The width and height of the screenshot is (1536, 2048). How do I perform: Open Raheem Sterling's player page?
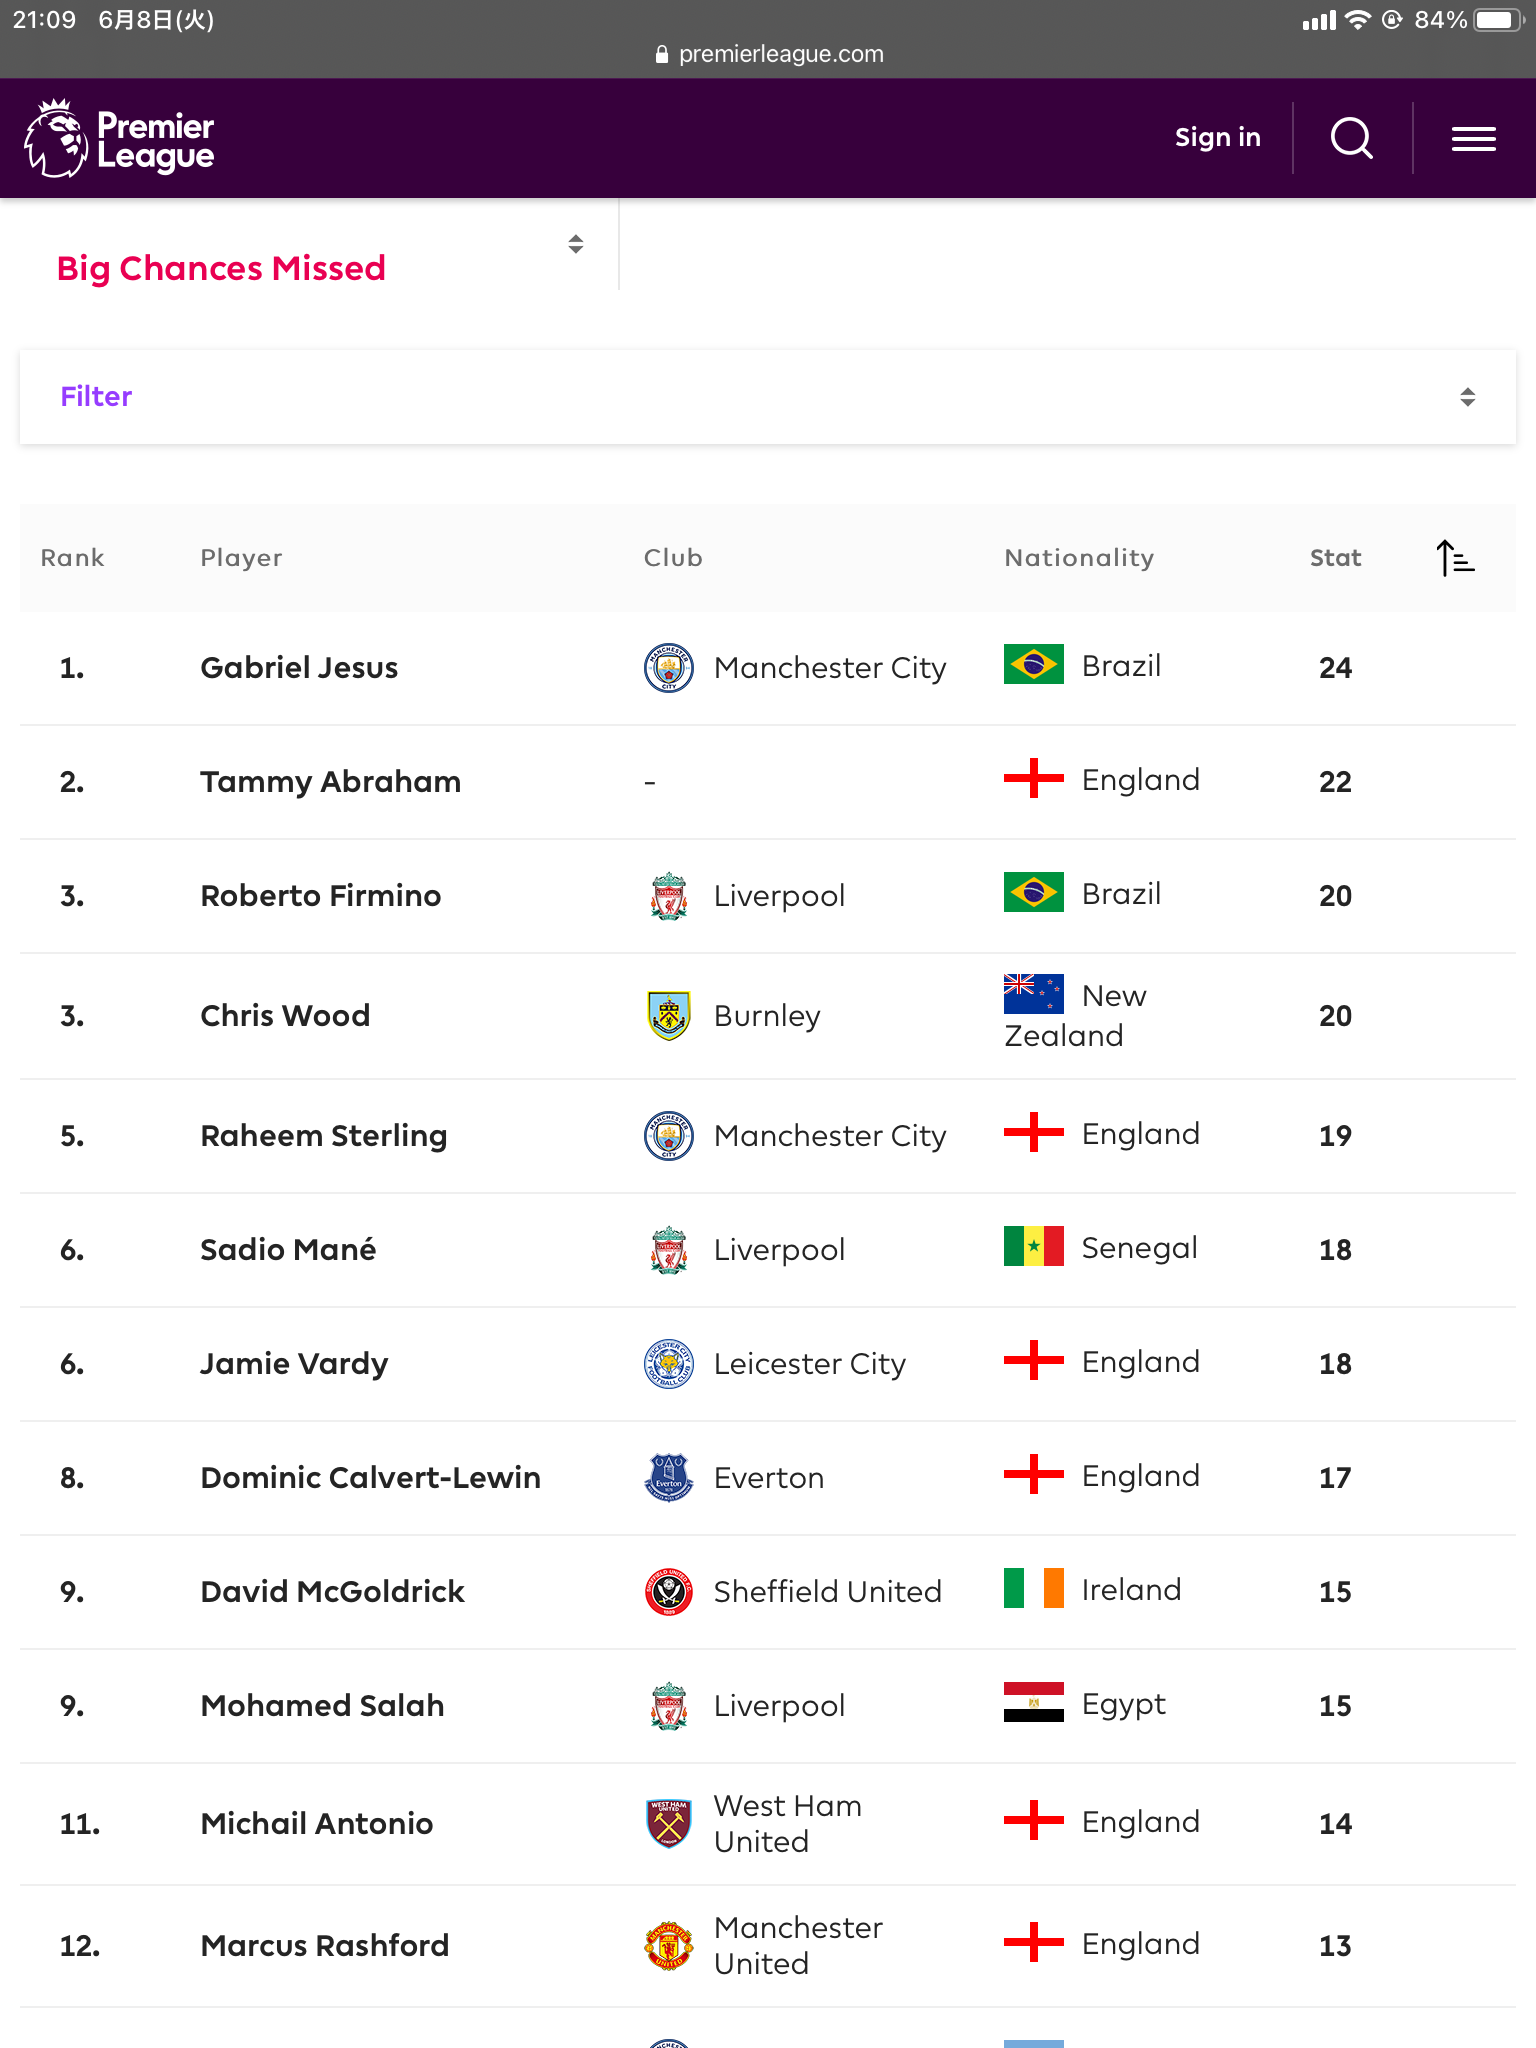(323, 1136)
